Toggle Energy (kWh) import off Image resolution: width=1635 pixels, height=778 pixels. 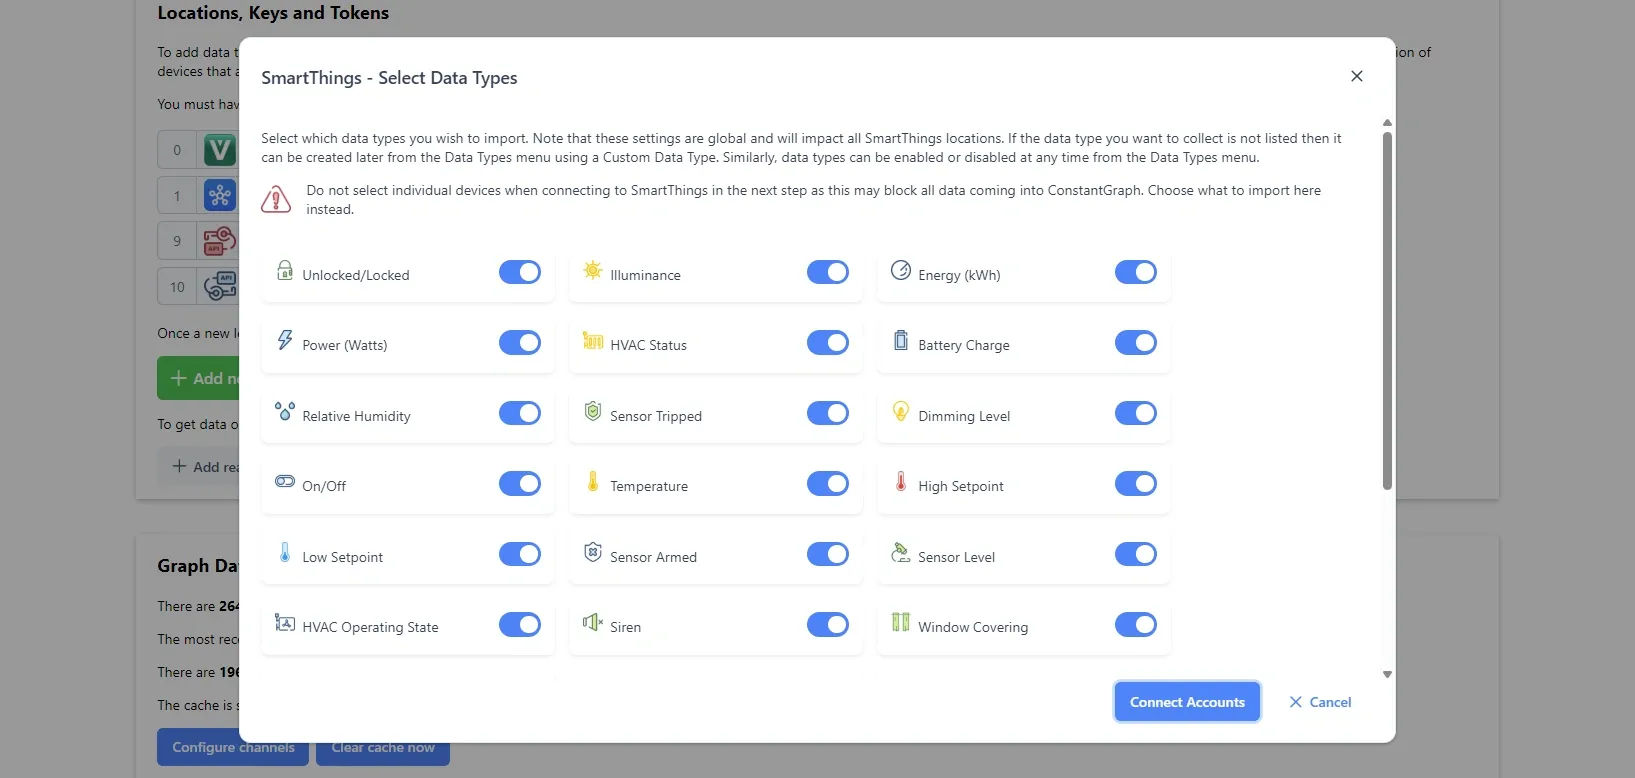click(1136, 272)
